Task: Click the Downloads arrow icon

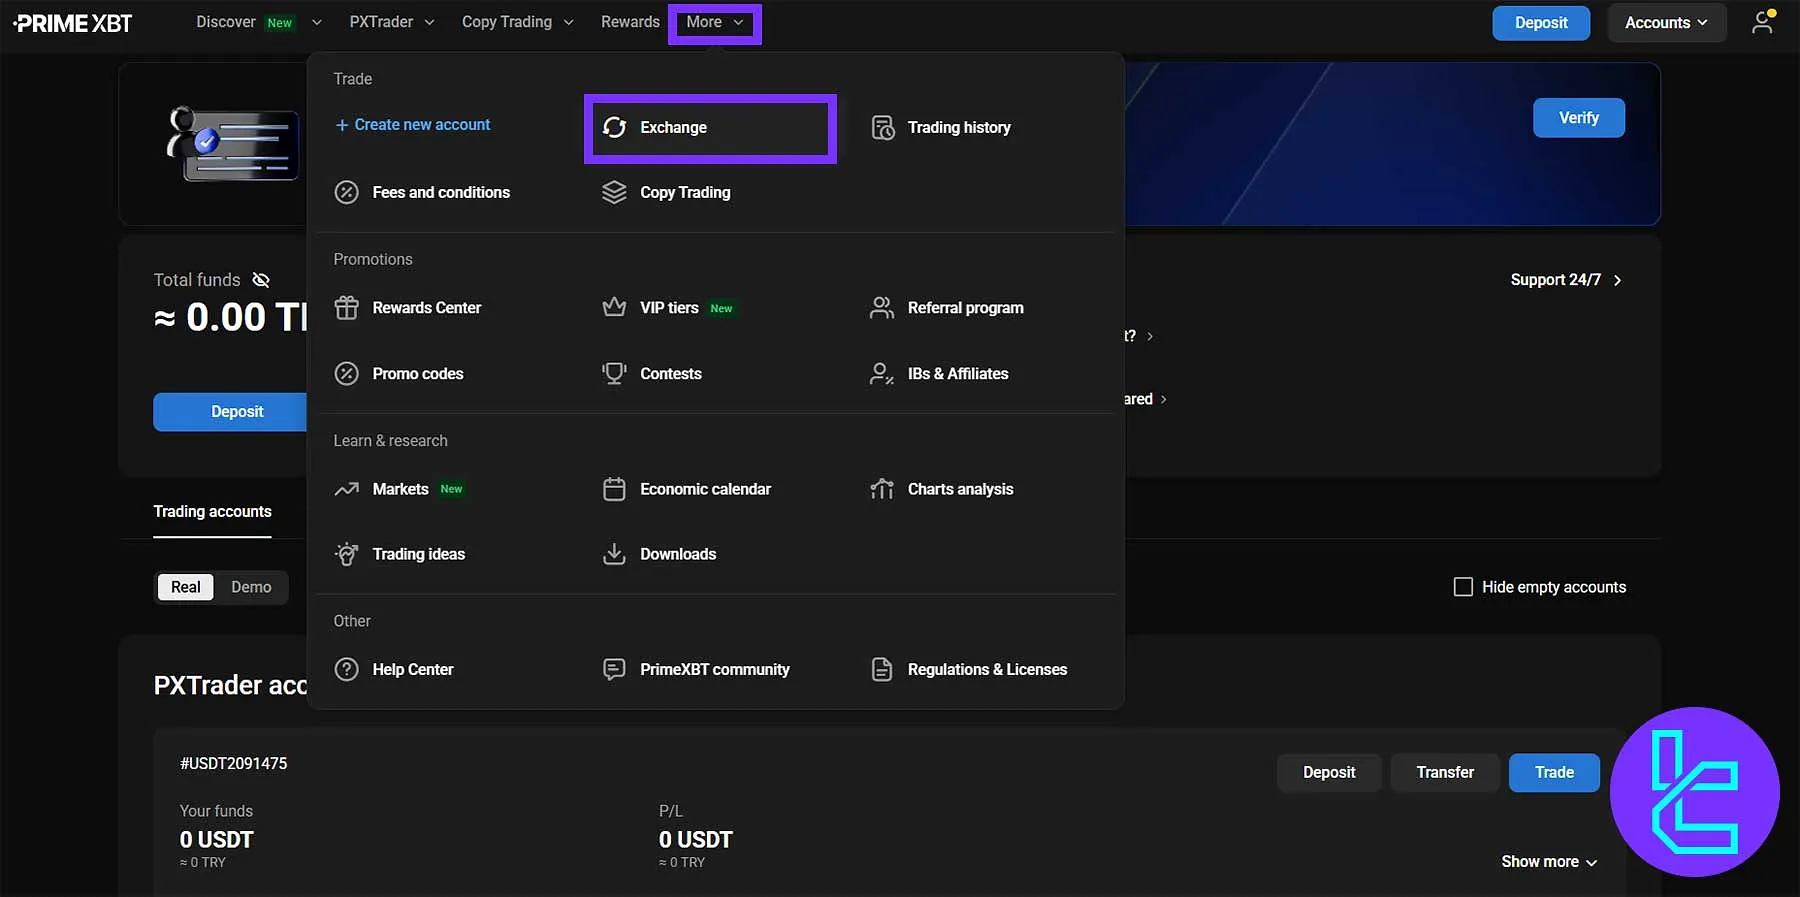Action: [x=614, y=554]
